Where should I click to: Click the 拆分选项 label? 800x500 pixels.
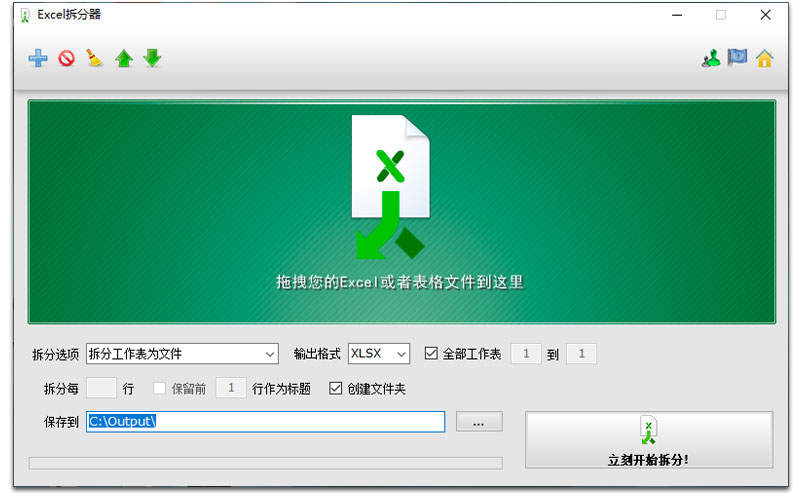55,354
